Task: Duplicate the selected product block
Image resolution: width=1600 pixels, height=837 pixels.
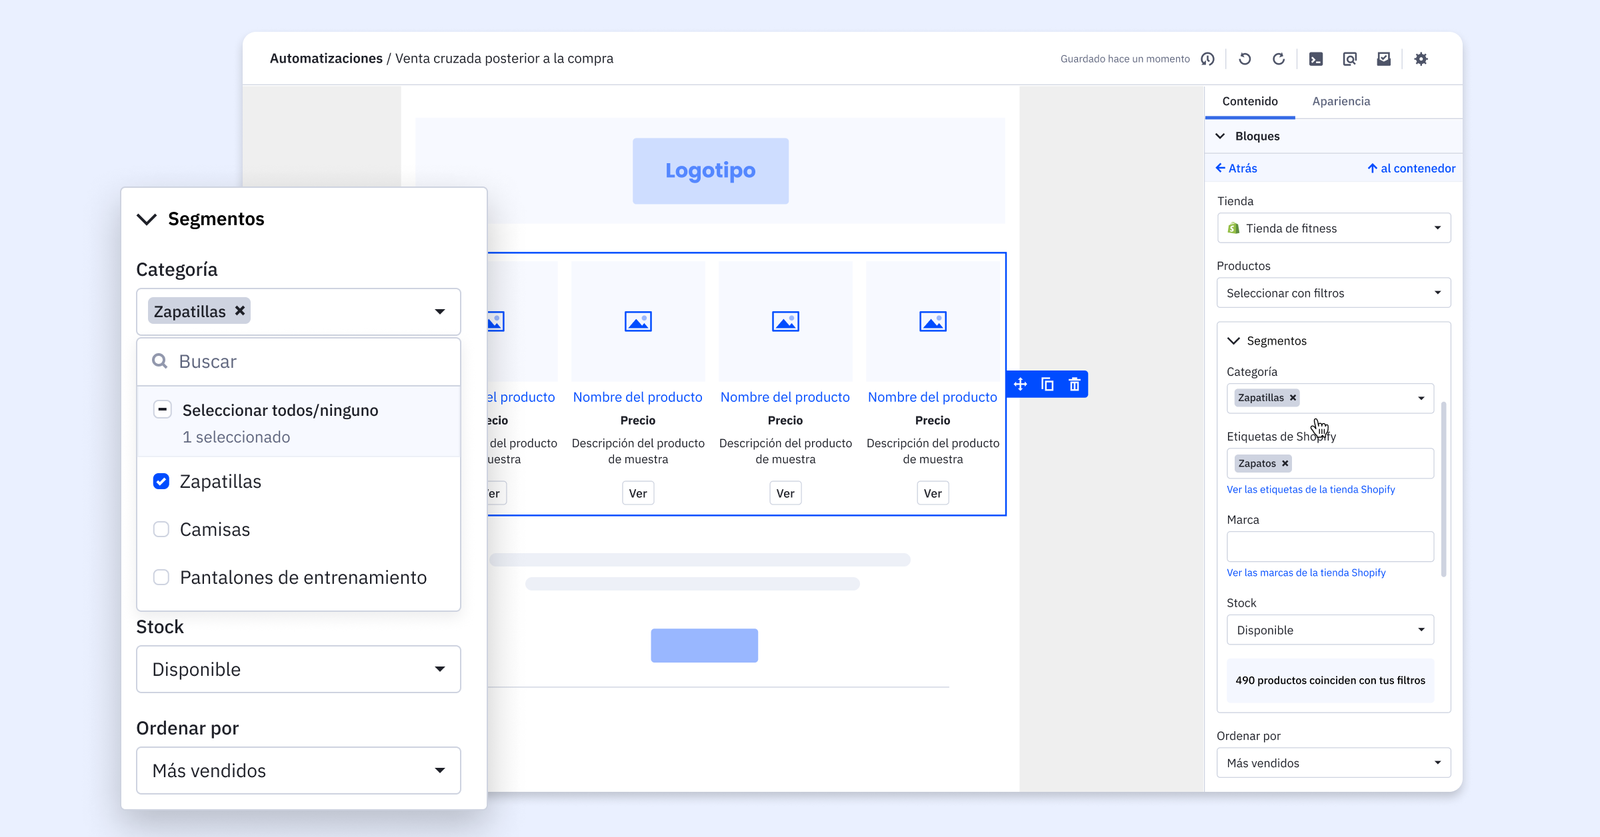Action: (x=1047, y=384)
